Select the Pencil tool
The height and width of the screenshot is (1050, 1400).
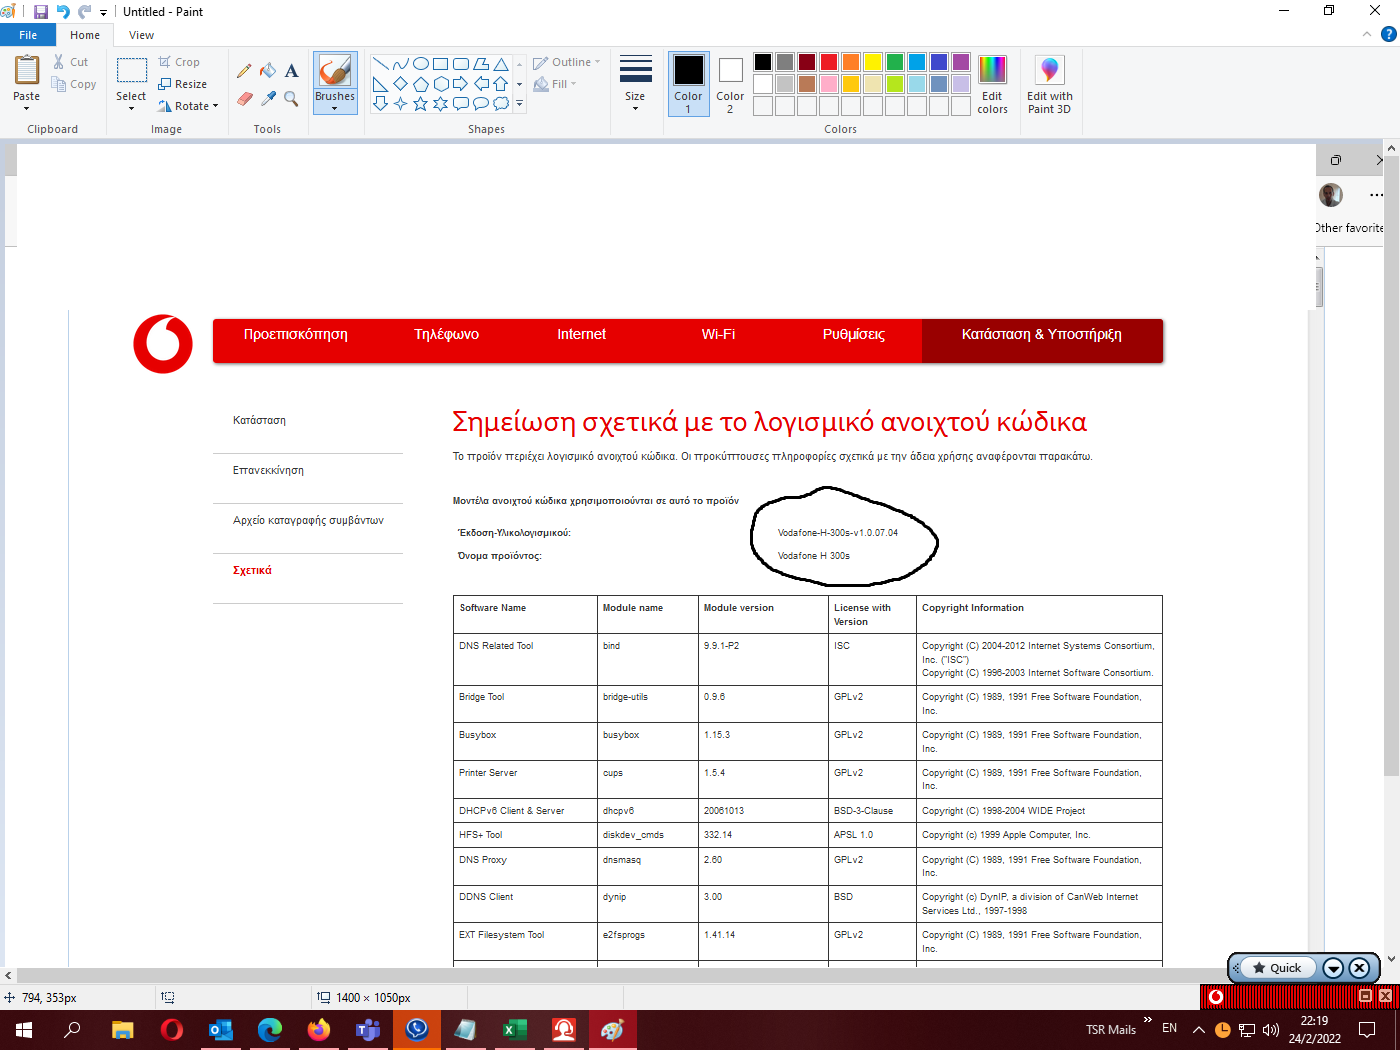[x=244, y=71]
